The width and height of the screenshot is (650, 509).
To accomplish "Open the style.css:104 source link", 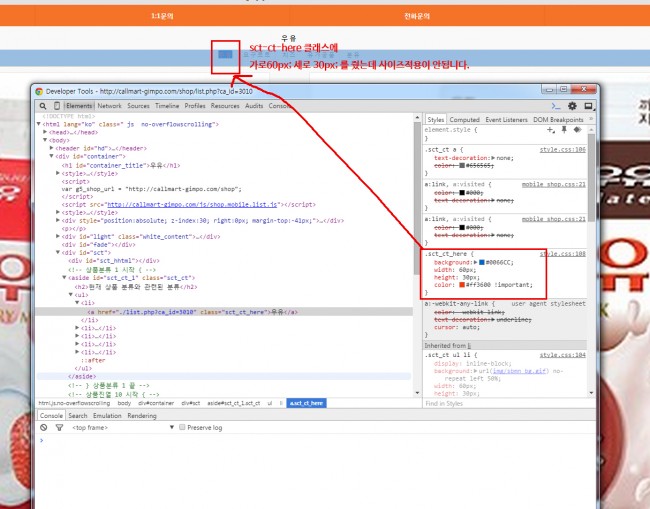I will 563,355.
